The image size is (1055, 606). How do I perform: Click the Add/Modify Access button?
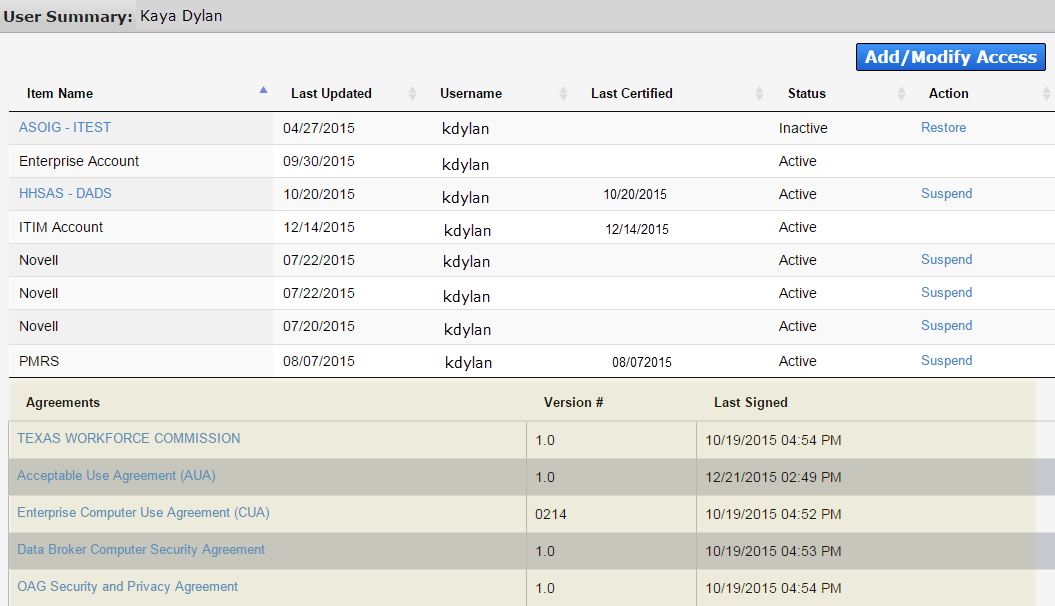click(x=950, y=57)
